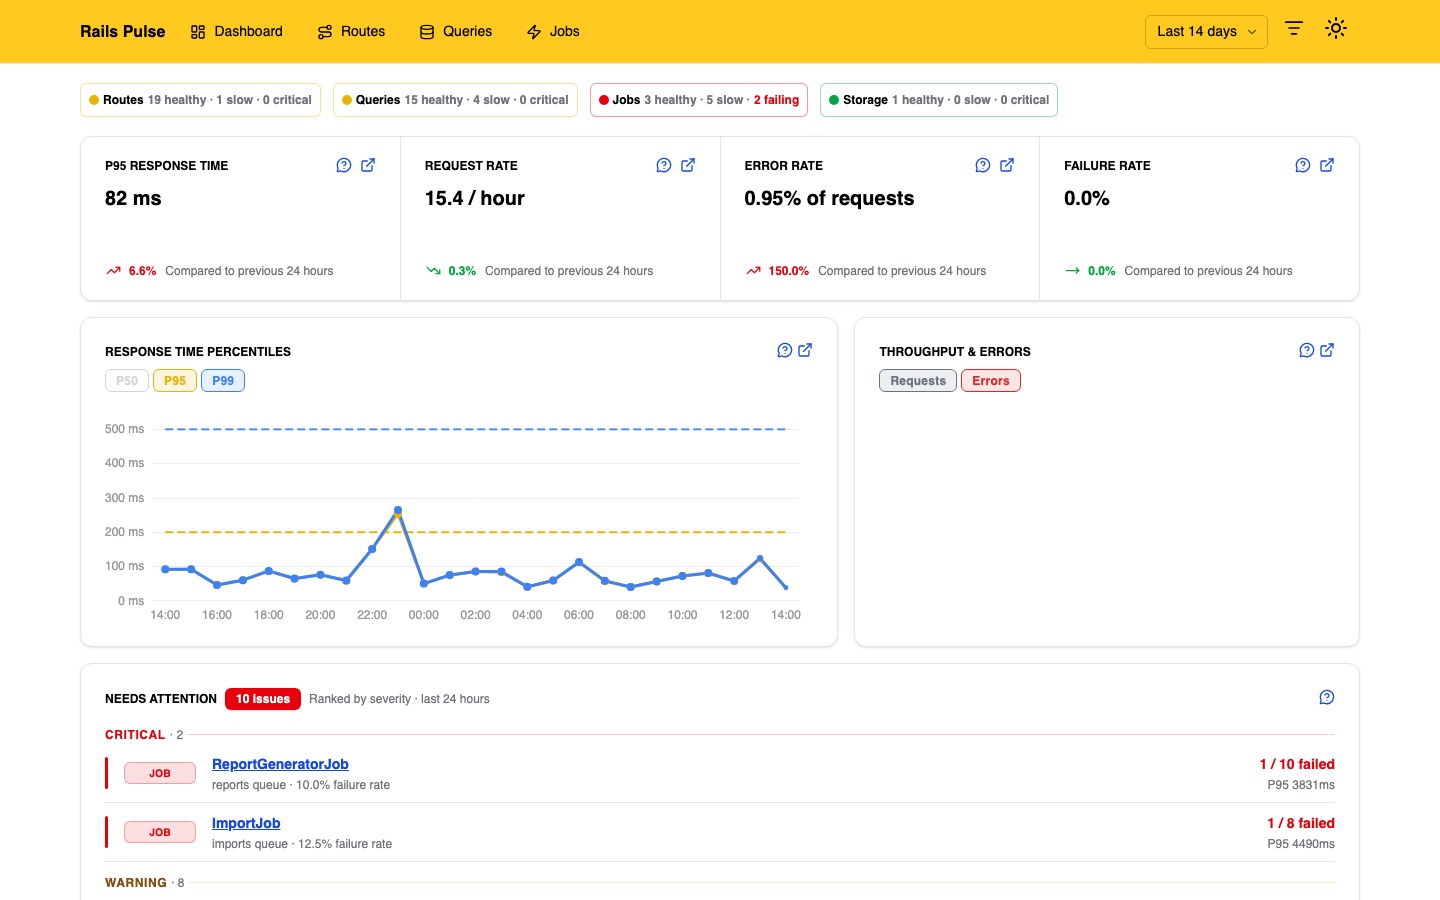The width and height of the screenshot is (1440, 900).
Task: Click the JOB tag beside ImportJob
Action: 160,832
